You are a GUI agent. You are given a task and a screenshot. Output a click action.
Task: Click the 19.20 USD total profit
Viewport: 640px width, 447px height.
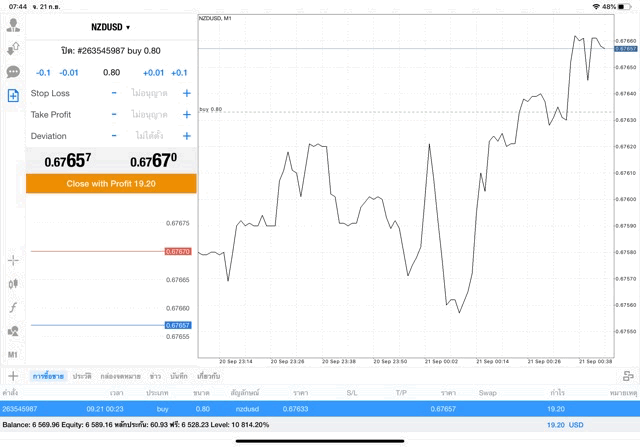tap(565, 425)
